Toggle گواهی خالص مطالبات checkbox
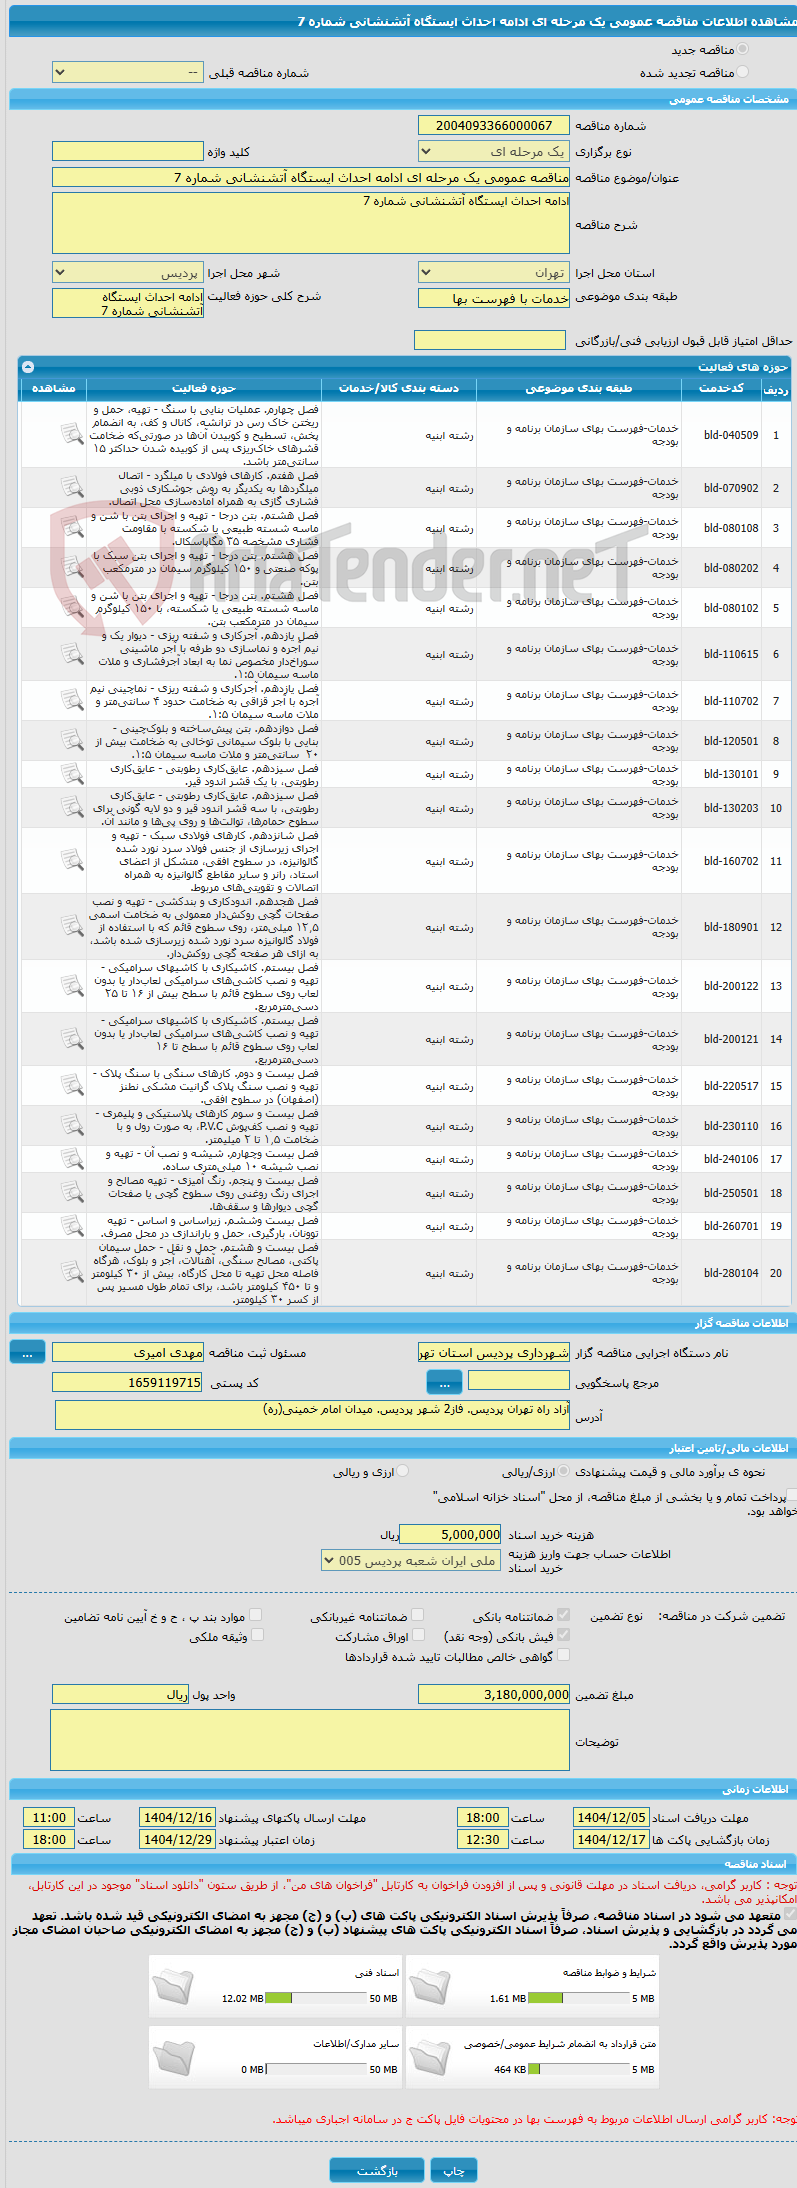The width and height of the screenshot is (797, 2188). (563, 1655)
